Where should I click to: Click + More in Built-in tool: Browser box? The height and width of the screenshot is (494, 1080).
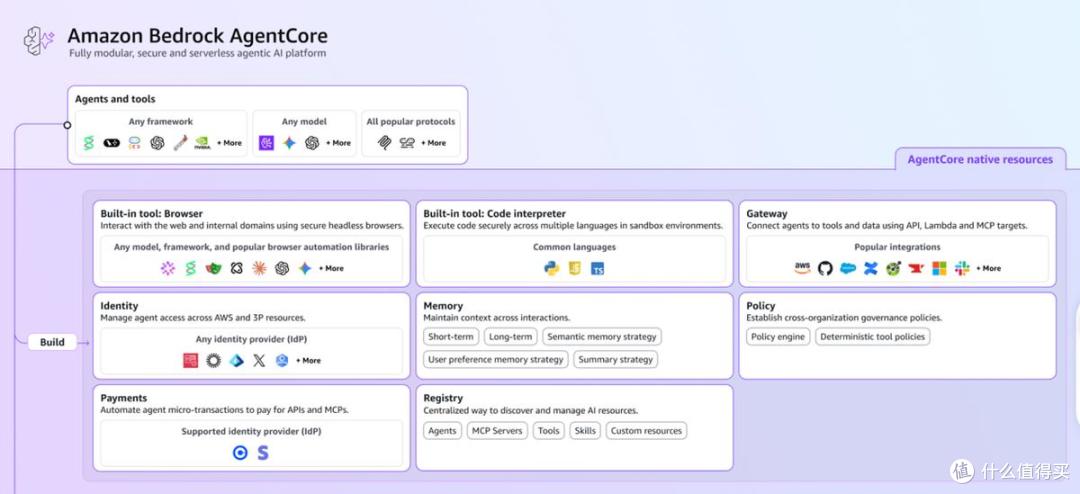pos(331,269)
